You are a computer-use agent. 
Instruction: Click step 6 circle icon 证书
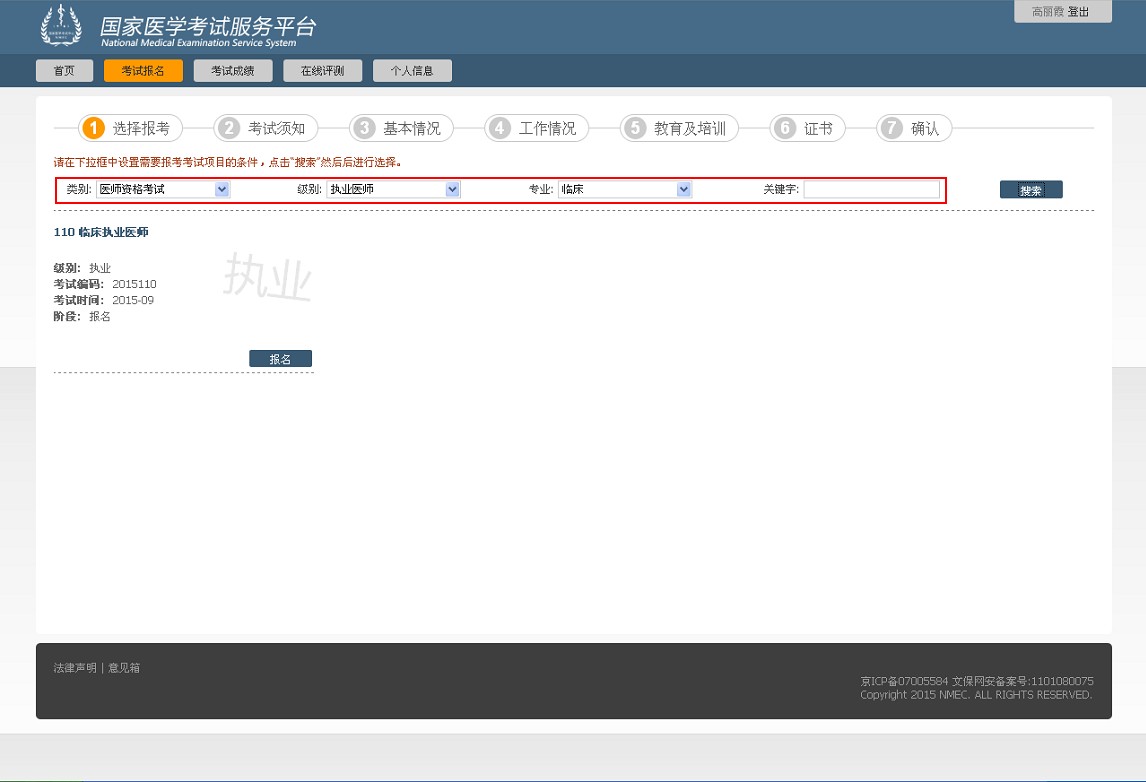coord(785,128)
